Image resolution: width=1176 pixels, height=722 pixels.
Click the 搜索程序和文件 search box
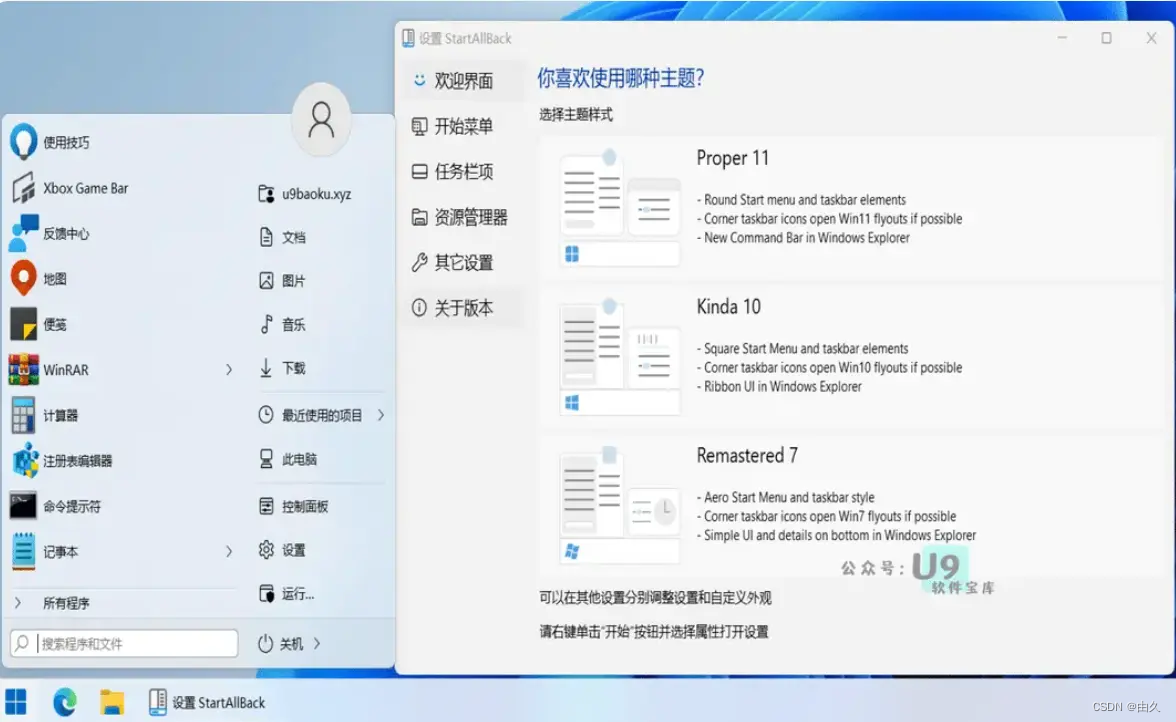point(123,642)
